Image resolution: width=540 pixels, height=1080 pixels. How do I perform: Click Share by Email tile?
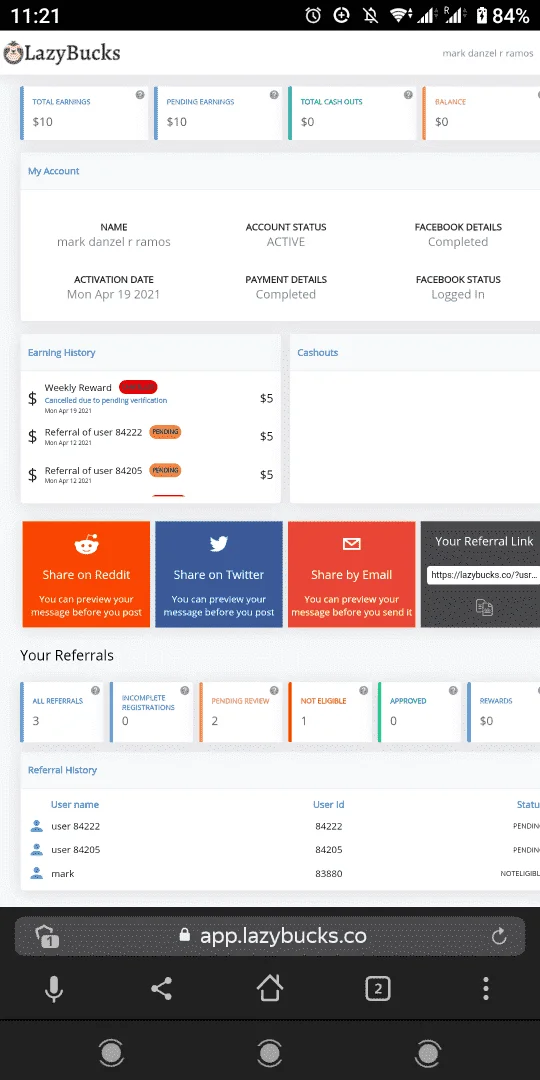click(351, 574)
